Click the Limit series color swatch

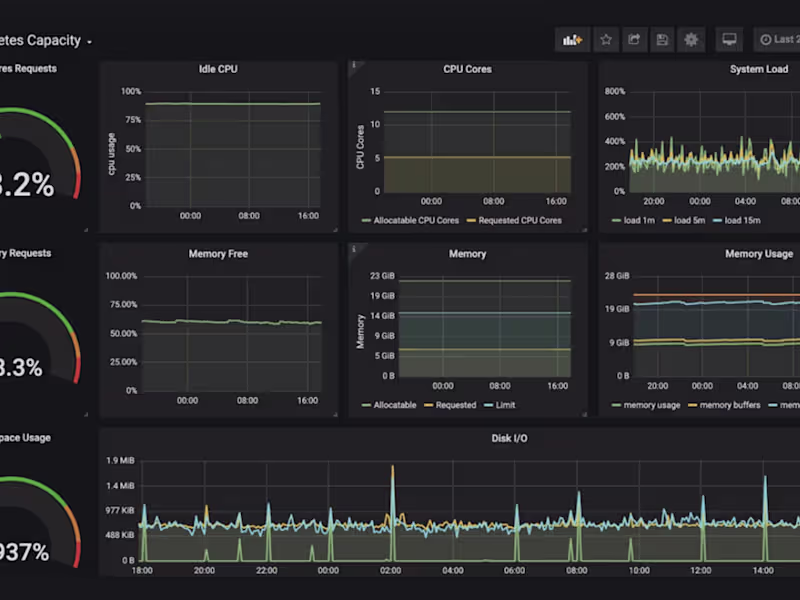(x=487, y=405)
